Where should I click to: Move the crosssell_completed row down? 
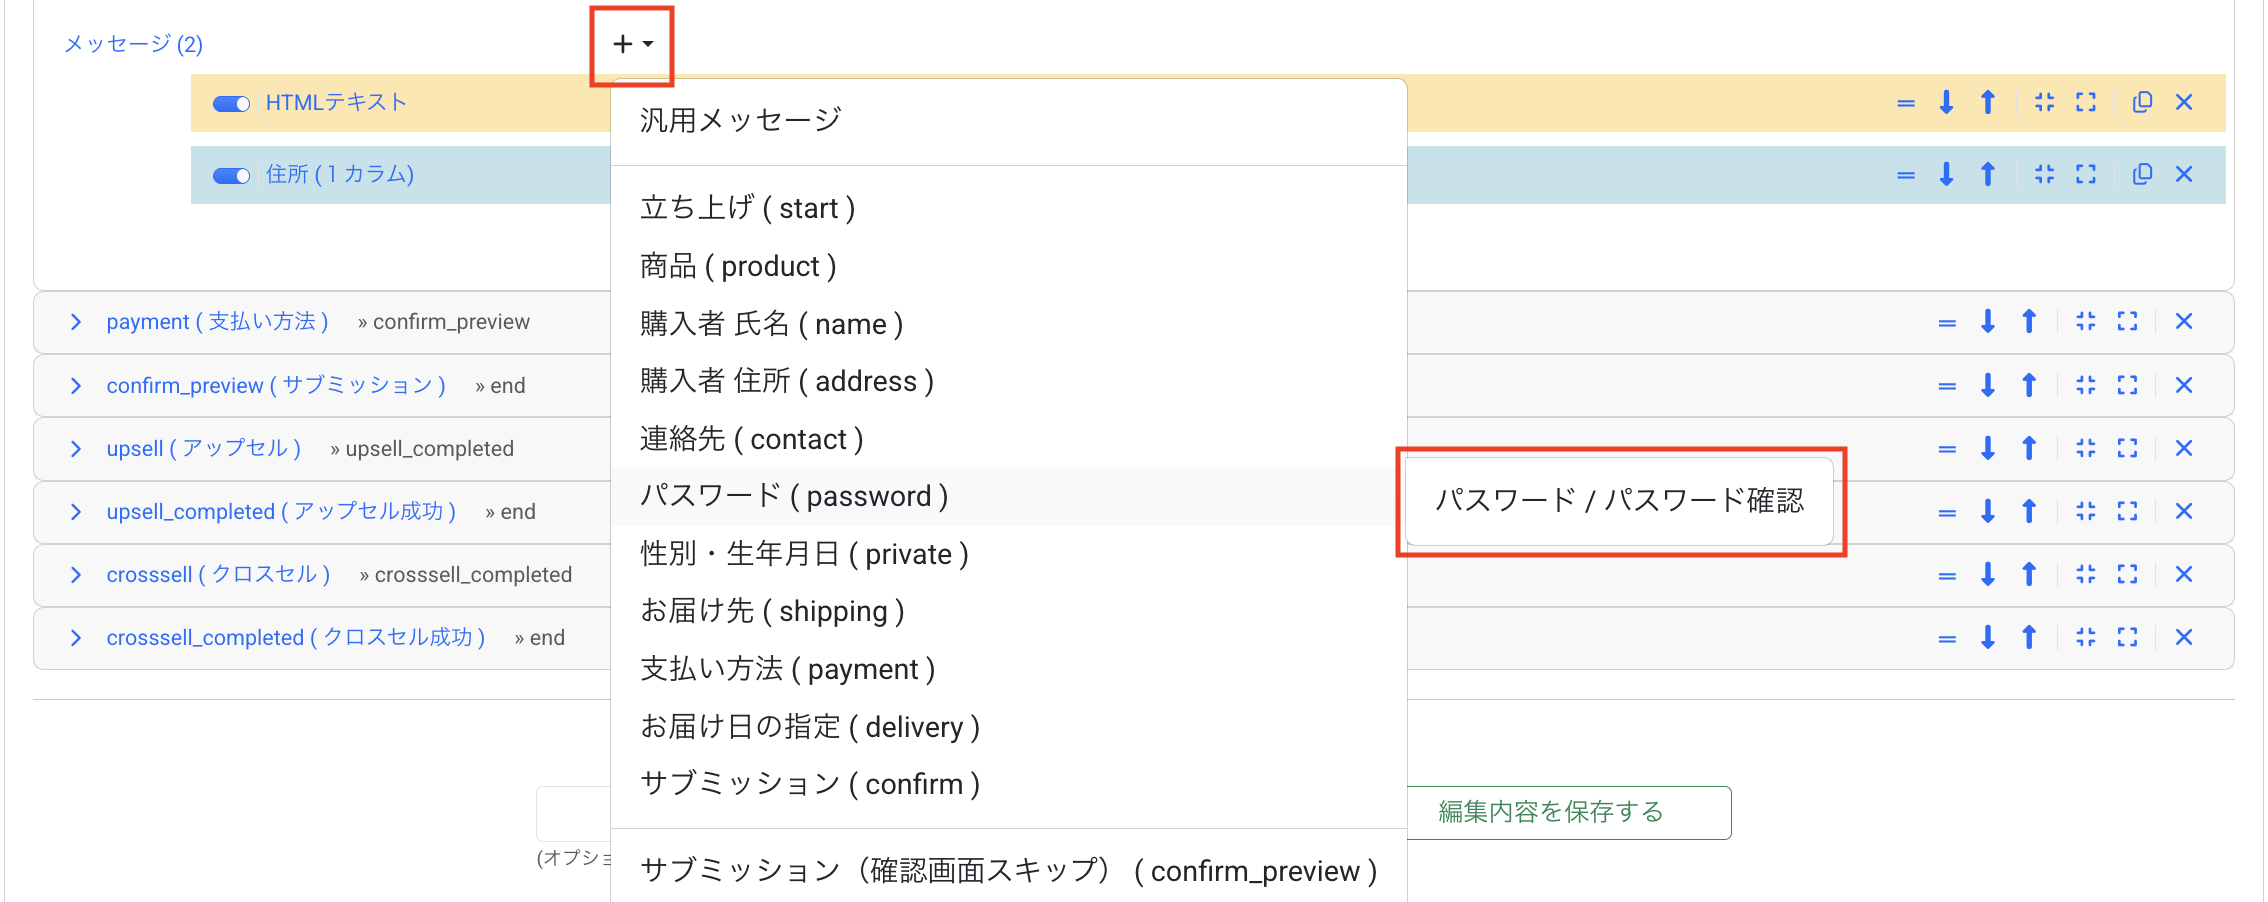[1988, 637]
